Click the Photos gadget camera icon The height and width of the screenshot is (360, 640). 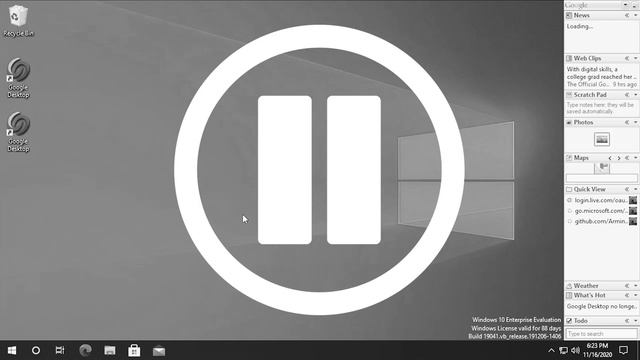coord(569,122)
